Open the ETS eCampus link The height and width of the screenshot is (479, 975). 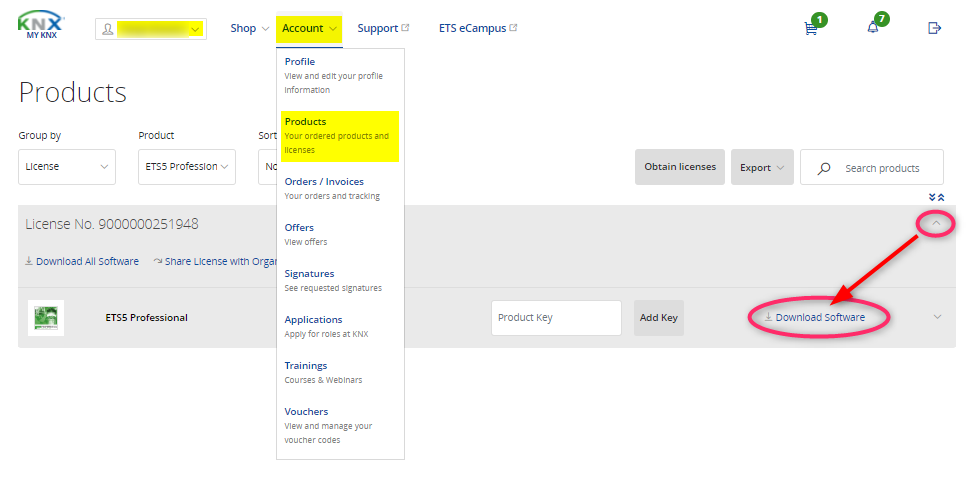[x=478, y=29]
